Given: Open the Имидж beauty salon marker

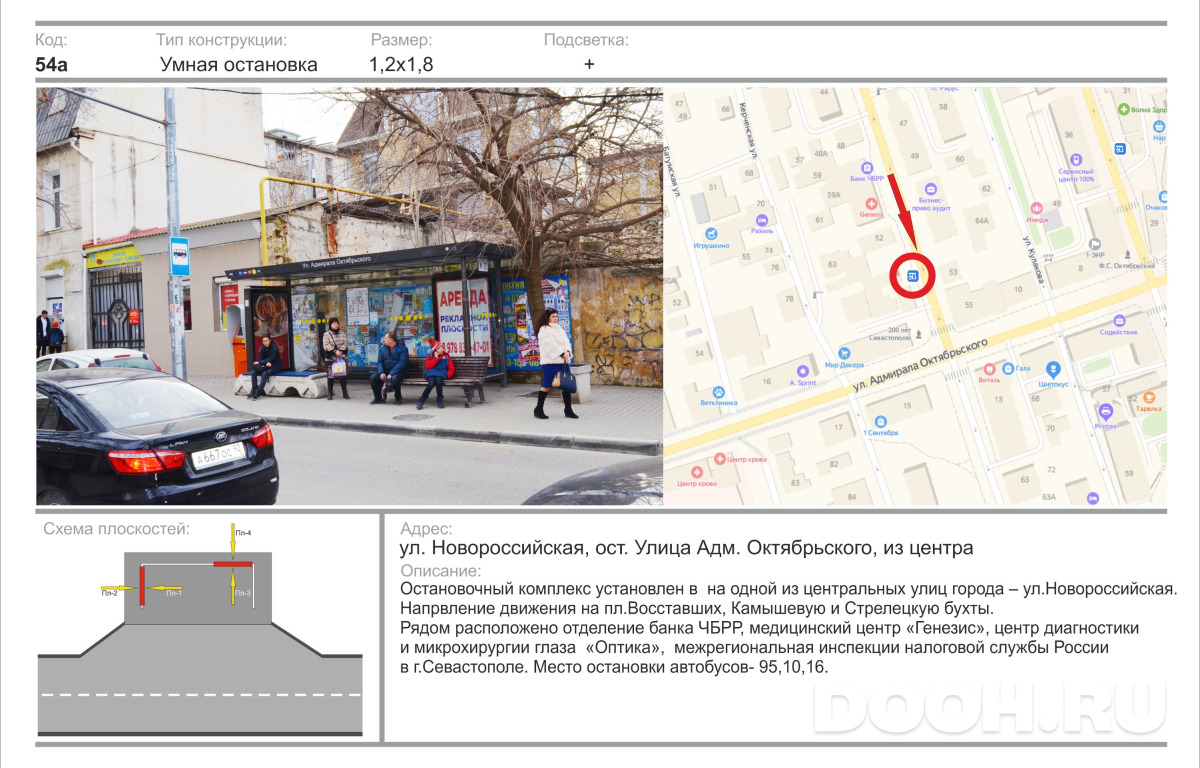Looking at the screenshot, I should (x=1036, y=209).
